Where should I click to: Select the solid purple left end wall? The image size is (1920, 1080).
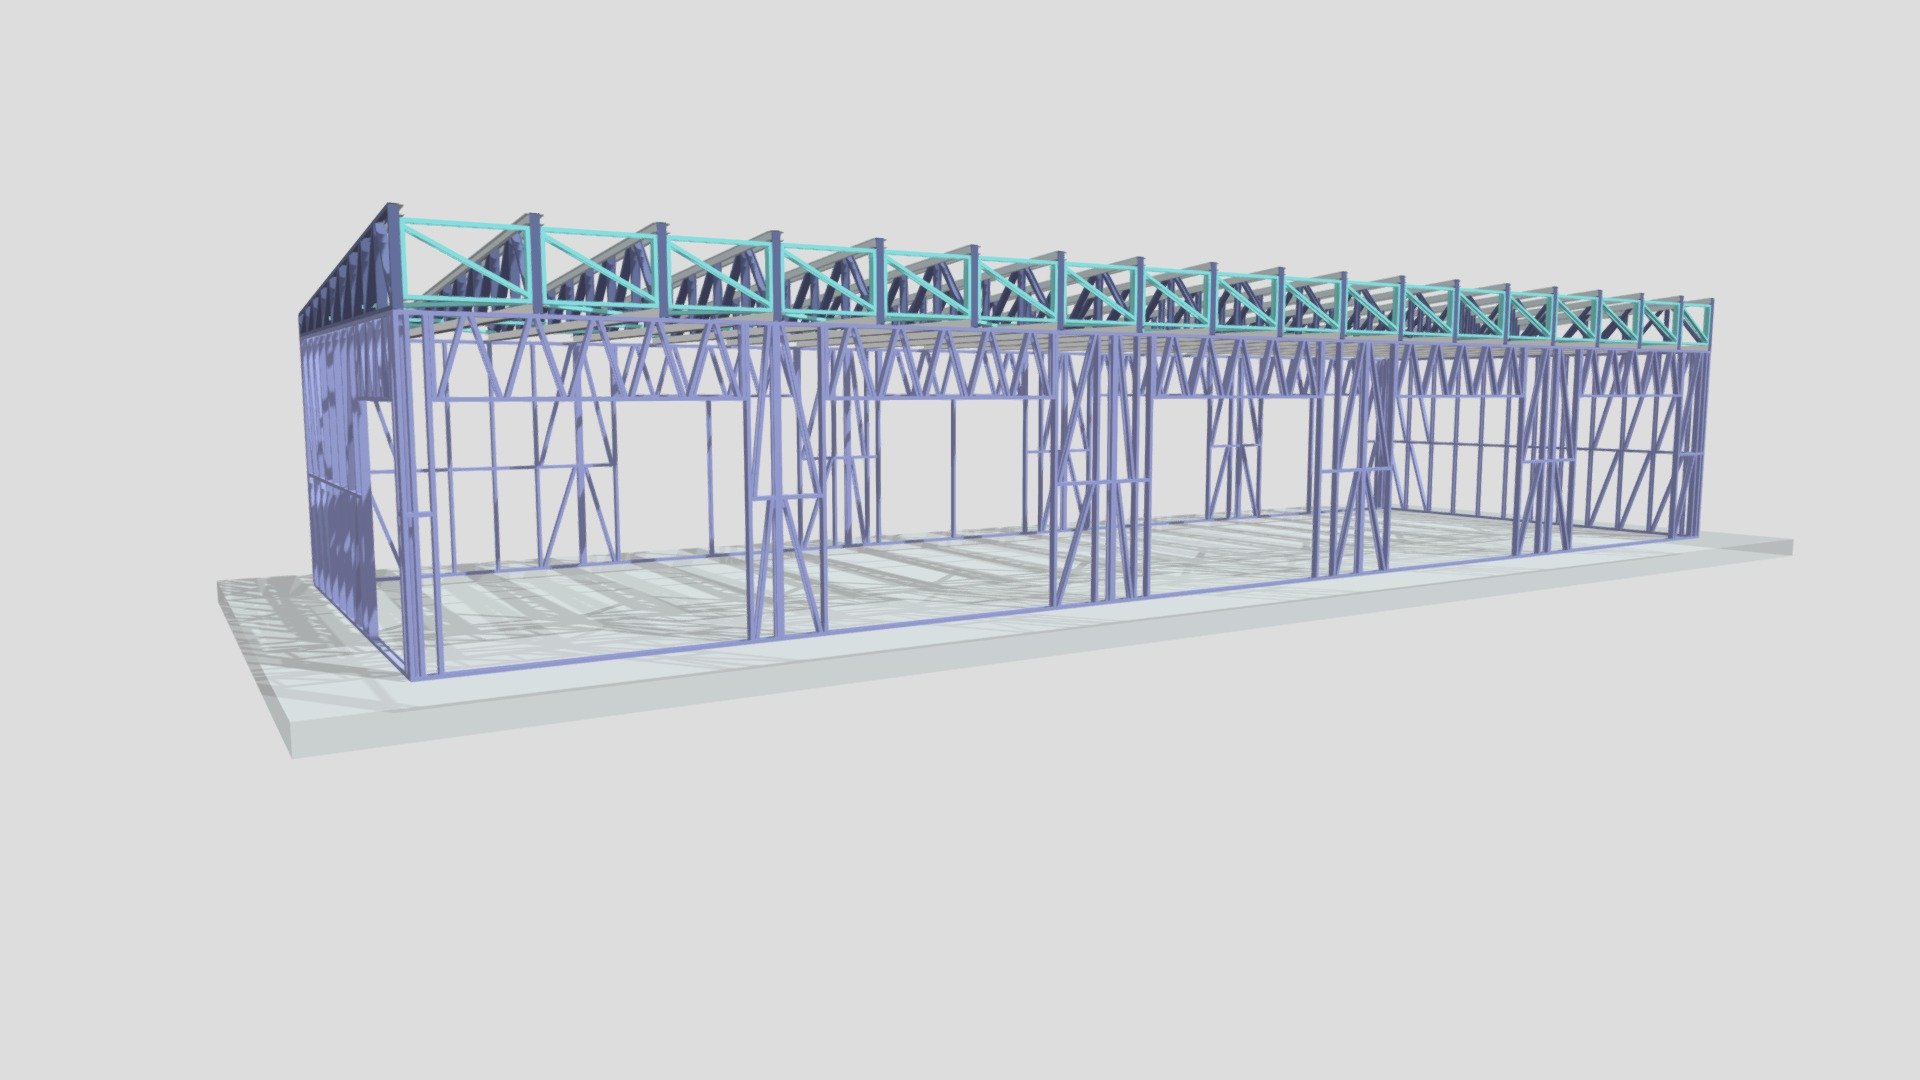[x=335, y=470]
